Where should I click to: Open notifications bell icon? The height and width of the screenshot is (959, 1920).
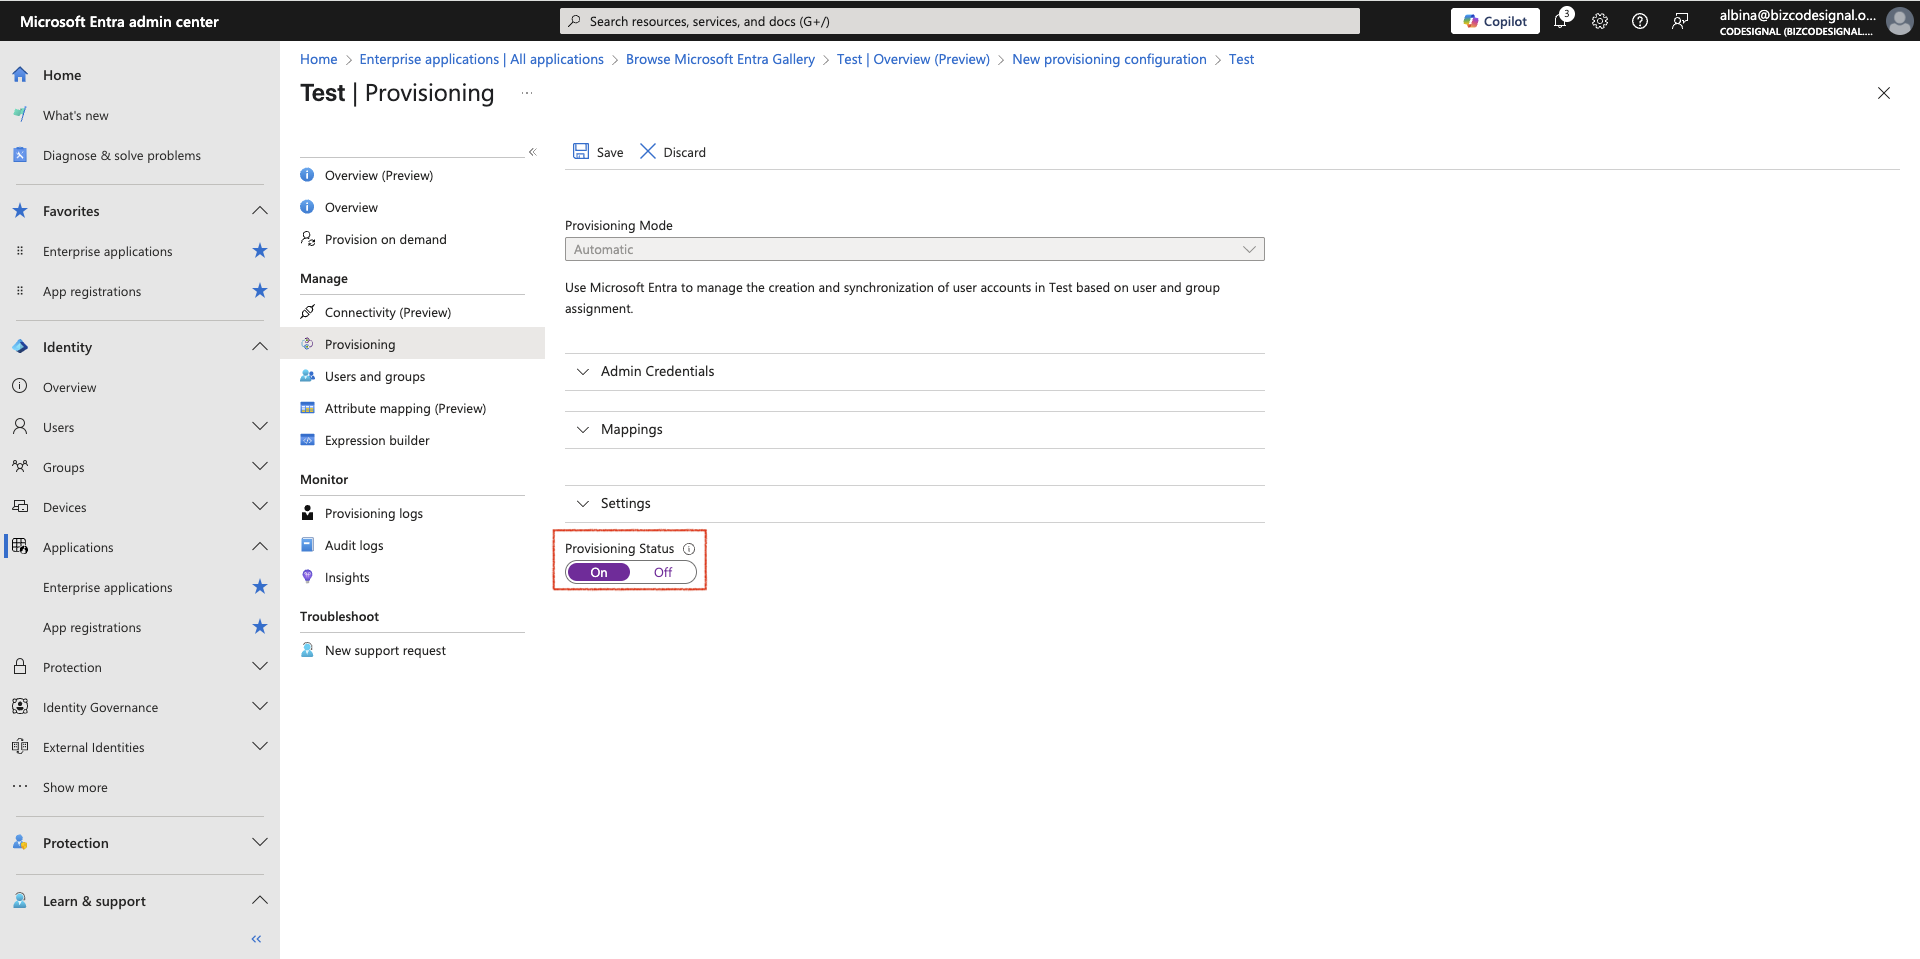pos(1560,20)
